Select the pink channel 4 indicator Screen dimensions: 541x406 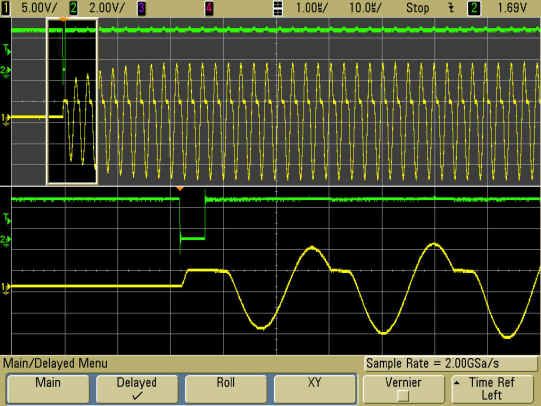pyautogui.click(x=209, y=8)
